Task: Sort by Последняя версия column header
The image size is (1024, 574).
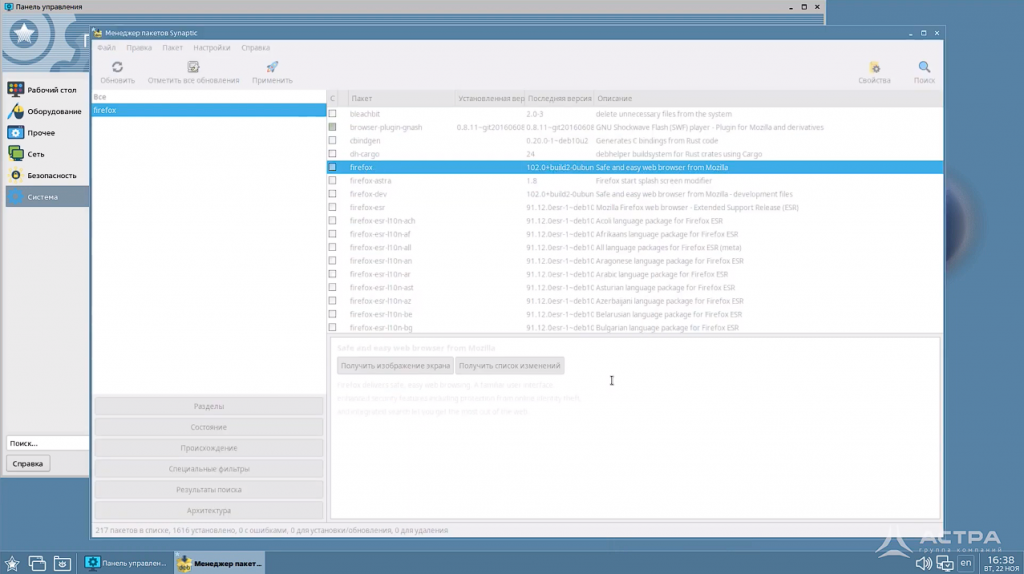Action: coord(560,99)
